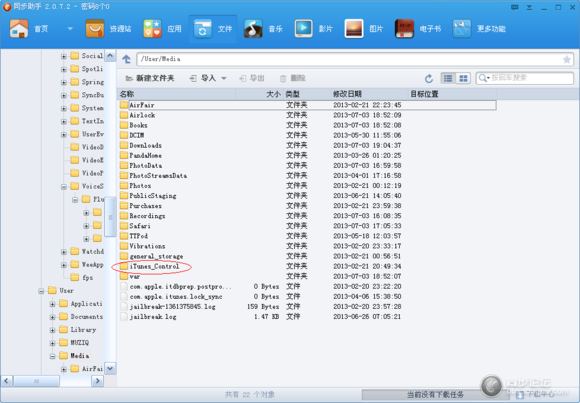Open the 资源站 shopping bag icon
This screenshot has width=580, height=403.
pyautogui.click(x=95, y=28)
